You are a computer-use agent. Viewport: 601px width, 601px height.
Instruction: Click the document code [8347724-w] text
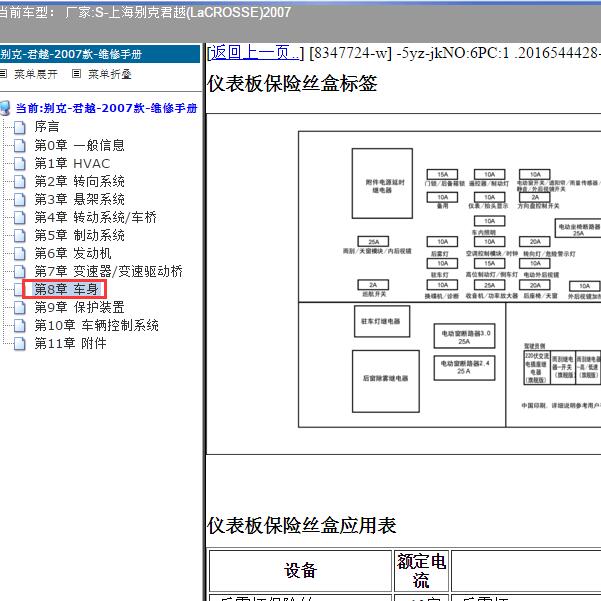(x=350, y=53)
